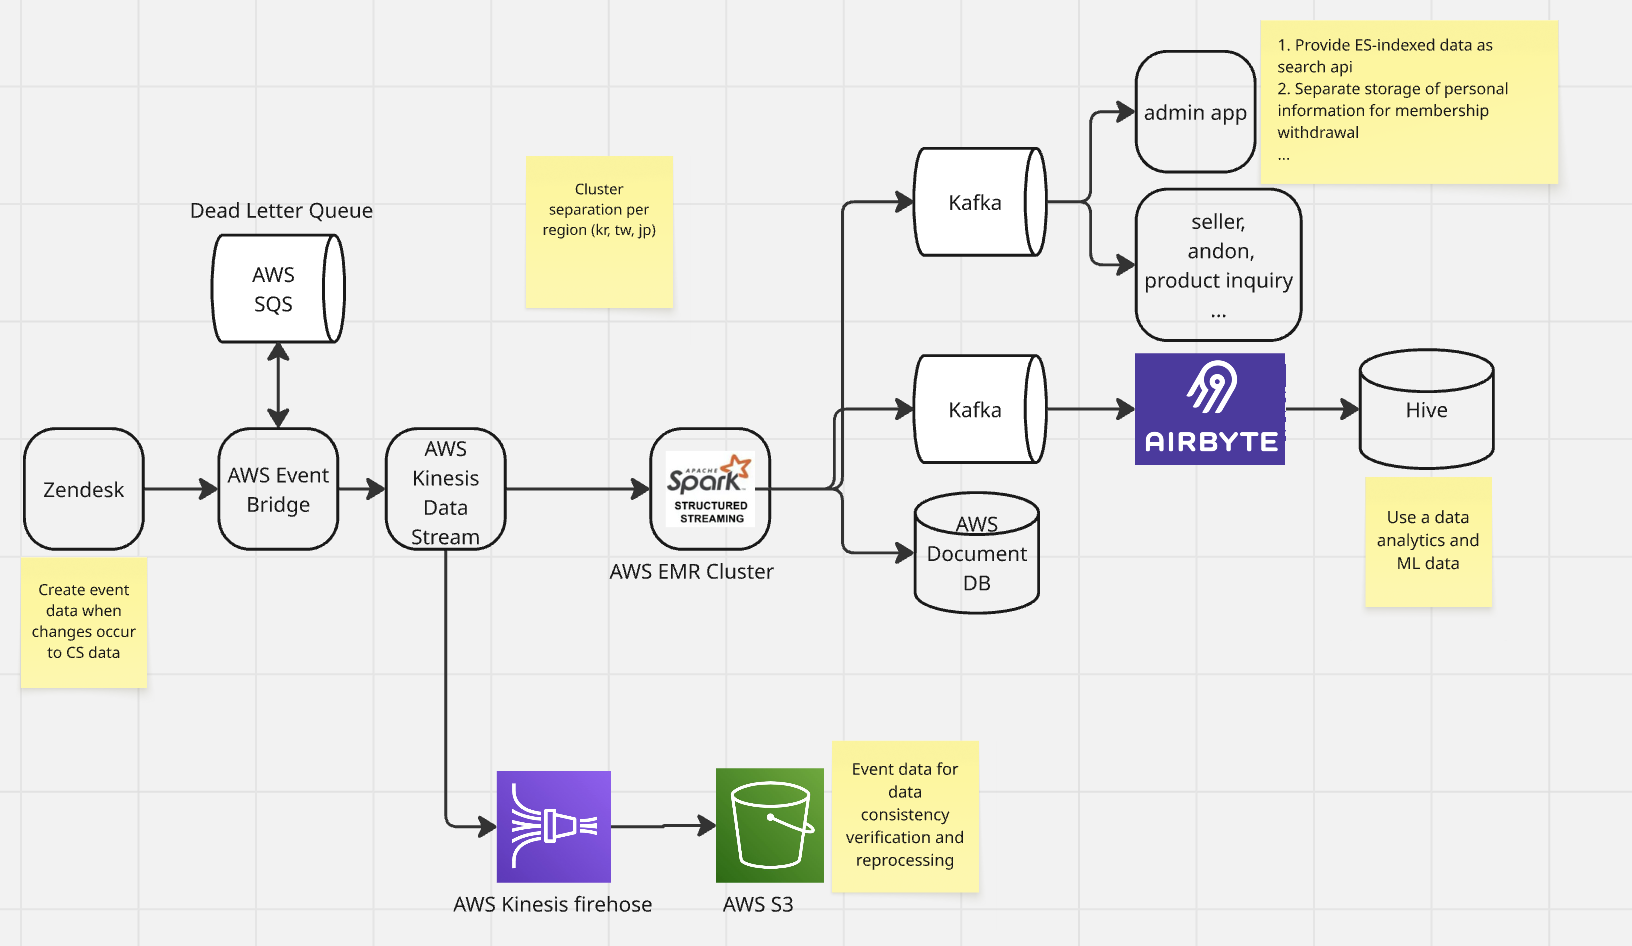Select the seller, andon, product inquiry box
The height and width of the screenshot is (946, 1632).
click(1218, 265)
